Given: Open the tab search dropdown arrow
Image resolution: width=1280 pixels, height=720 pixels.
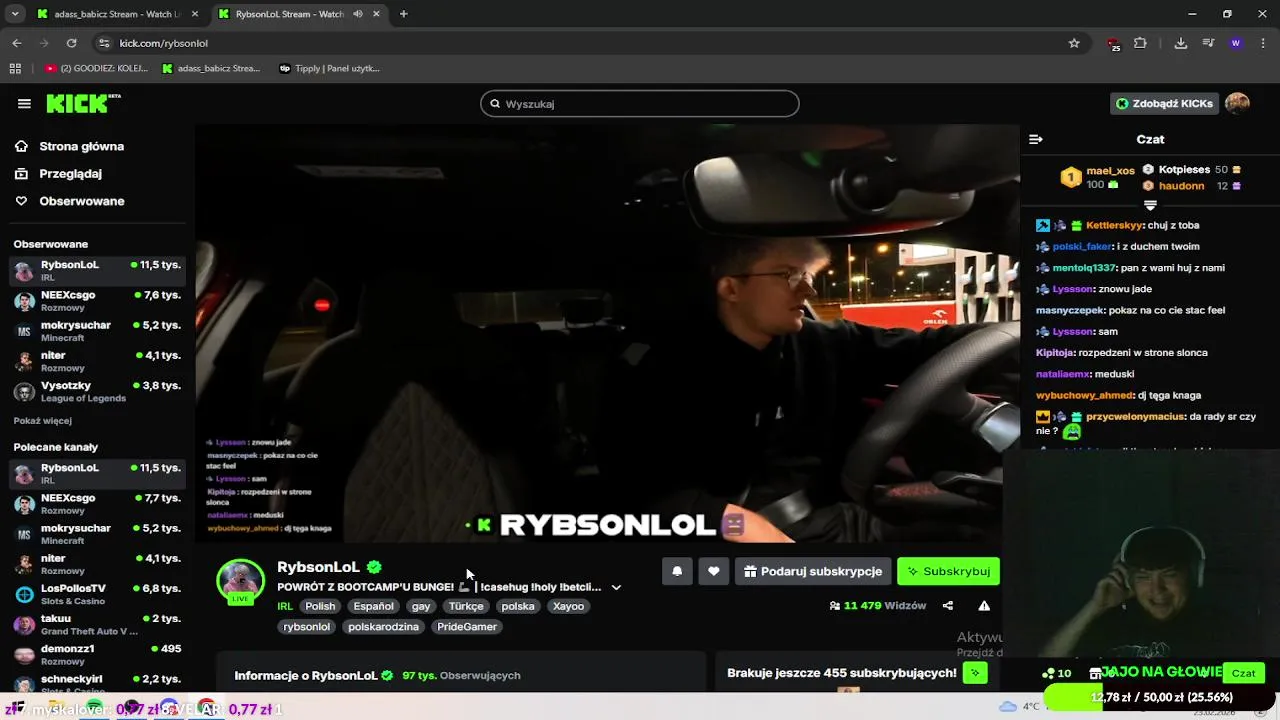Looking at the screenshot, I should point(14,14).
